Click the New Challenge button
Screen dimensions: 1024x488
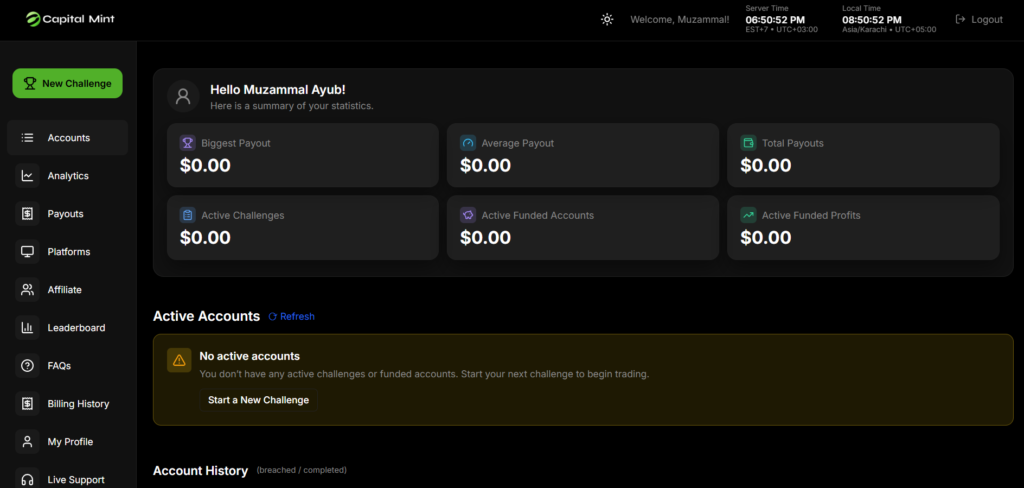point(67,83)
